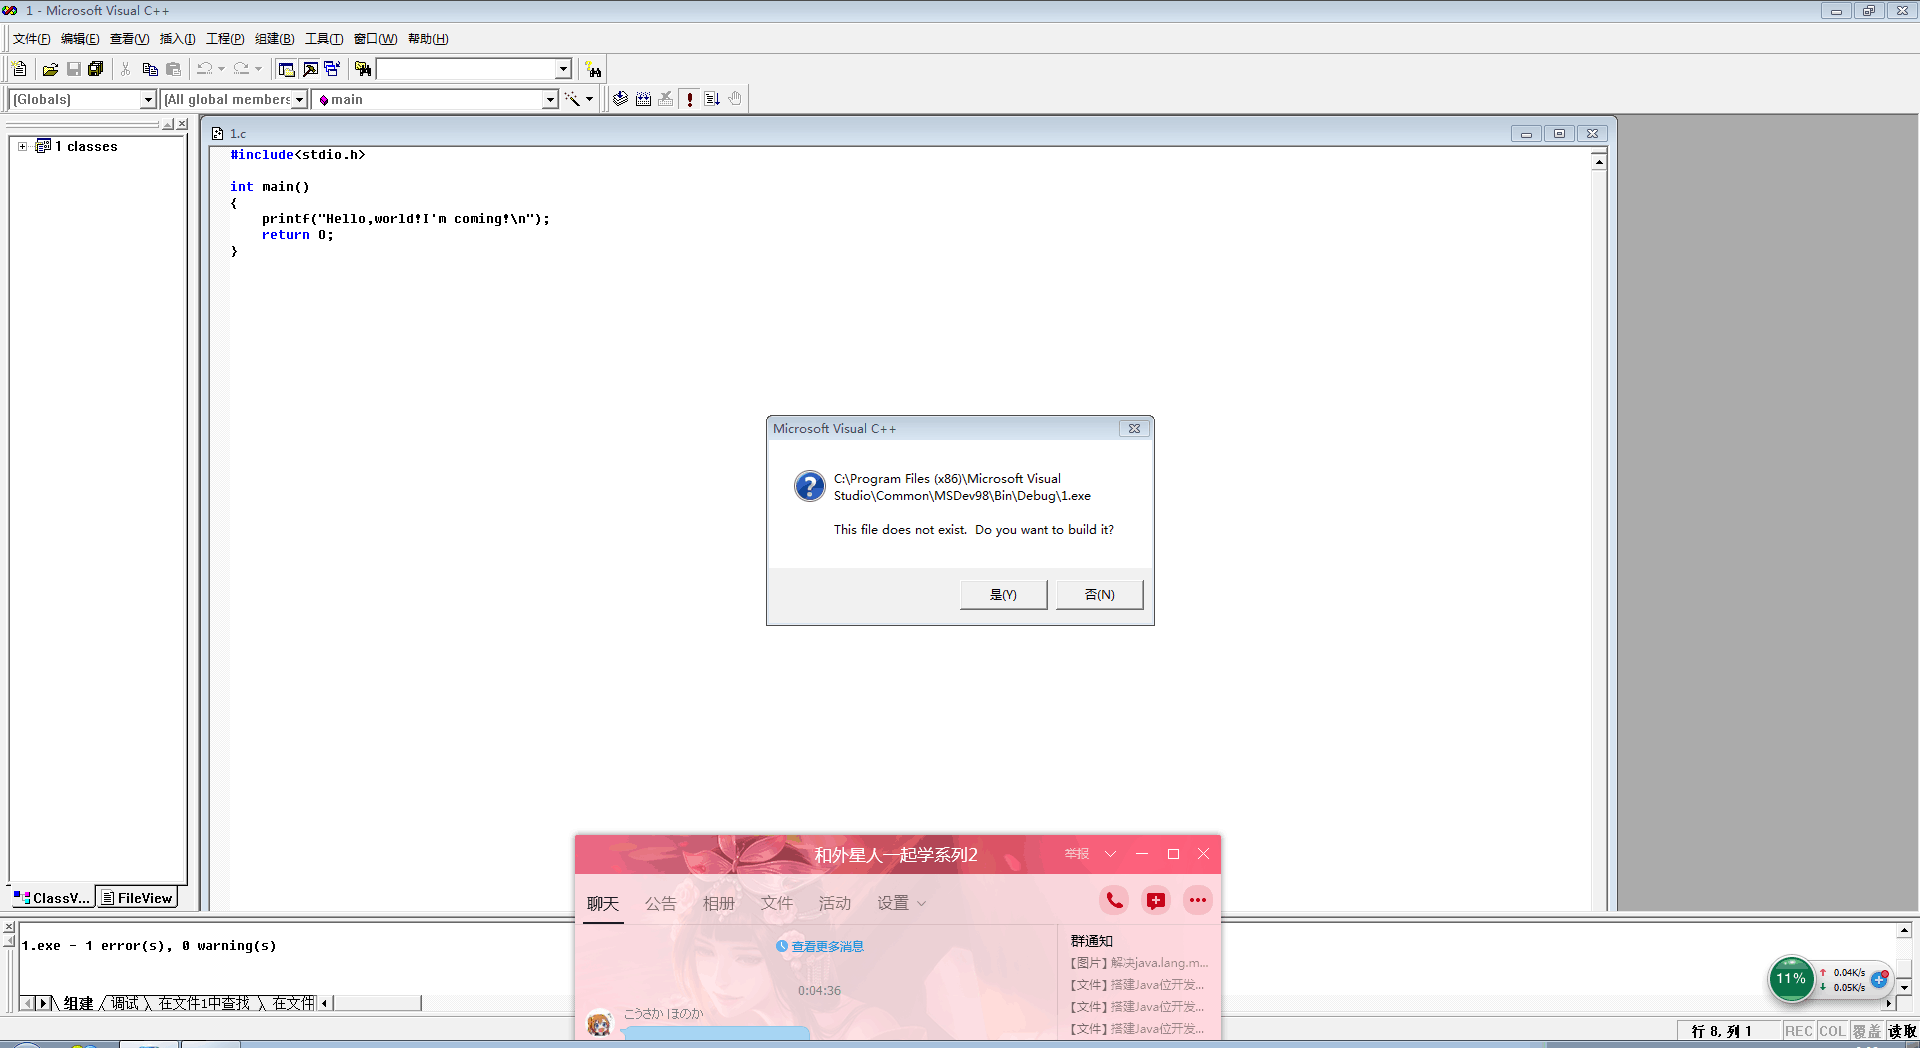Open the 工程(P) menu
The width and height of the screenshot is (1920, 1048).
coord(225,39)
